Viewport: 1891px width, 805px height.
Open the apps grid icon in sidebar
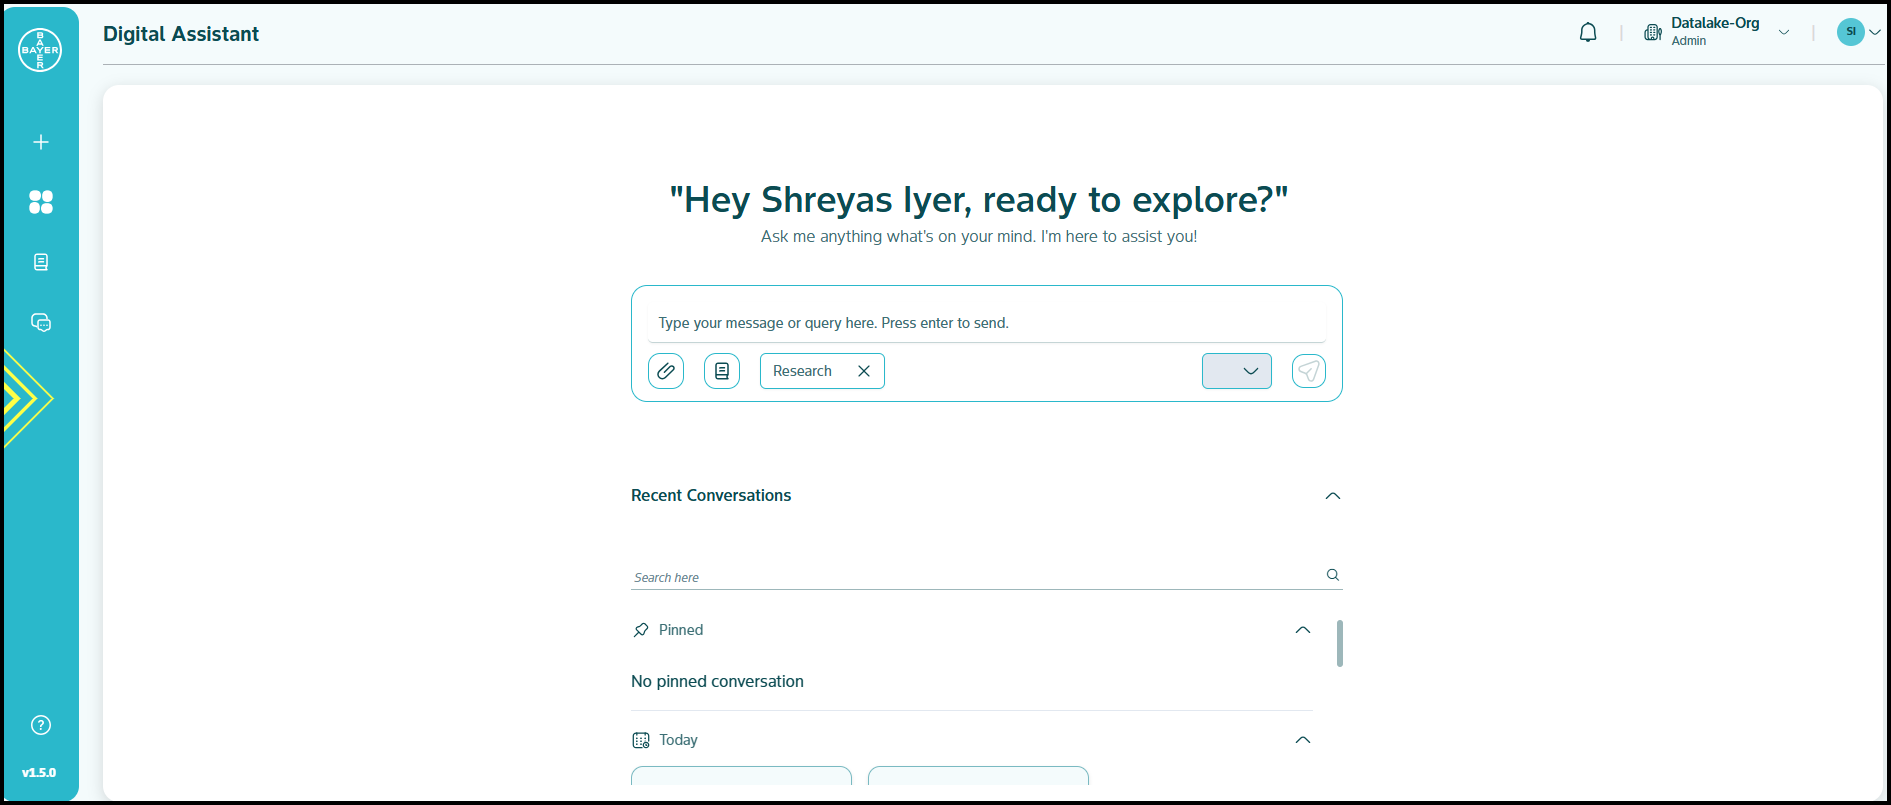pos(41,202)
